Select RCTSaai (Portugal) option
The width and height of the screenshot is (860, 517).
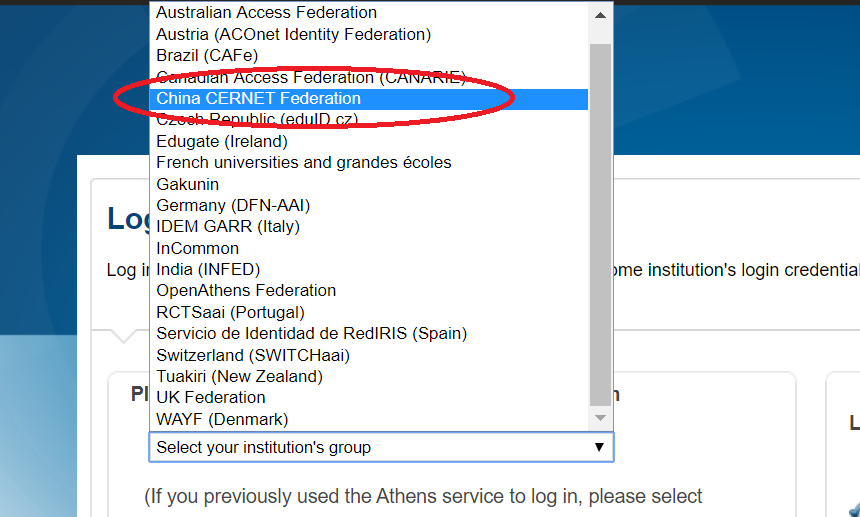click(231, 312)
